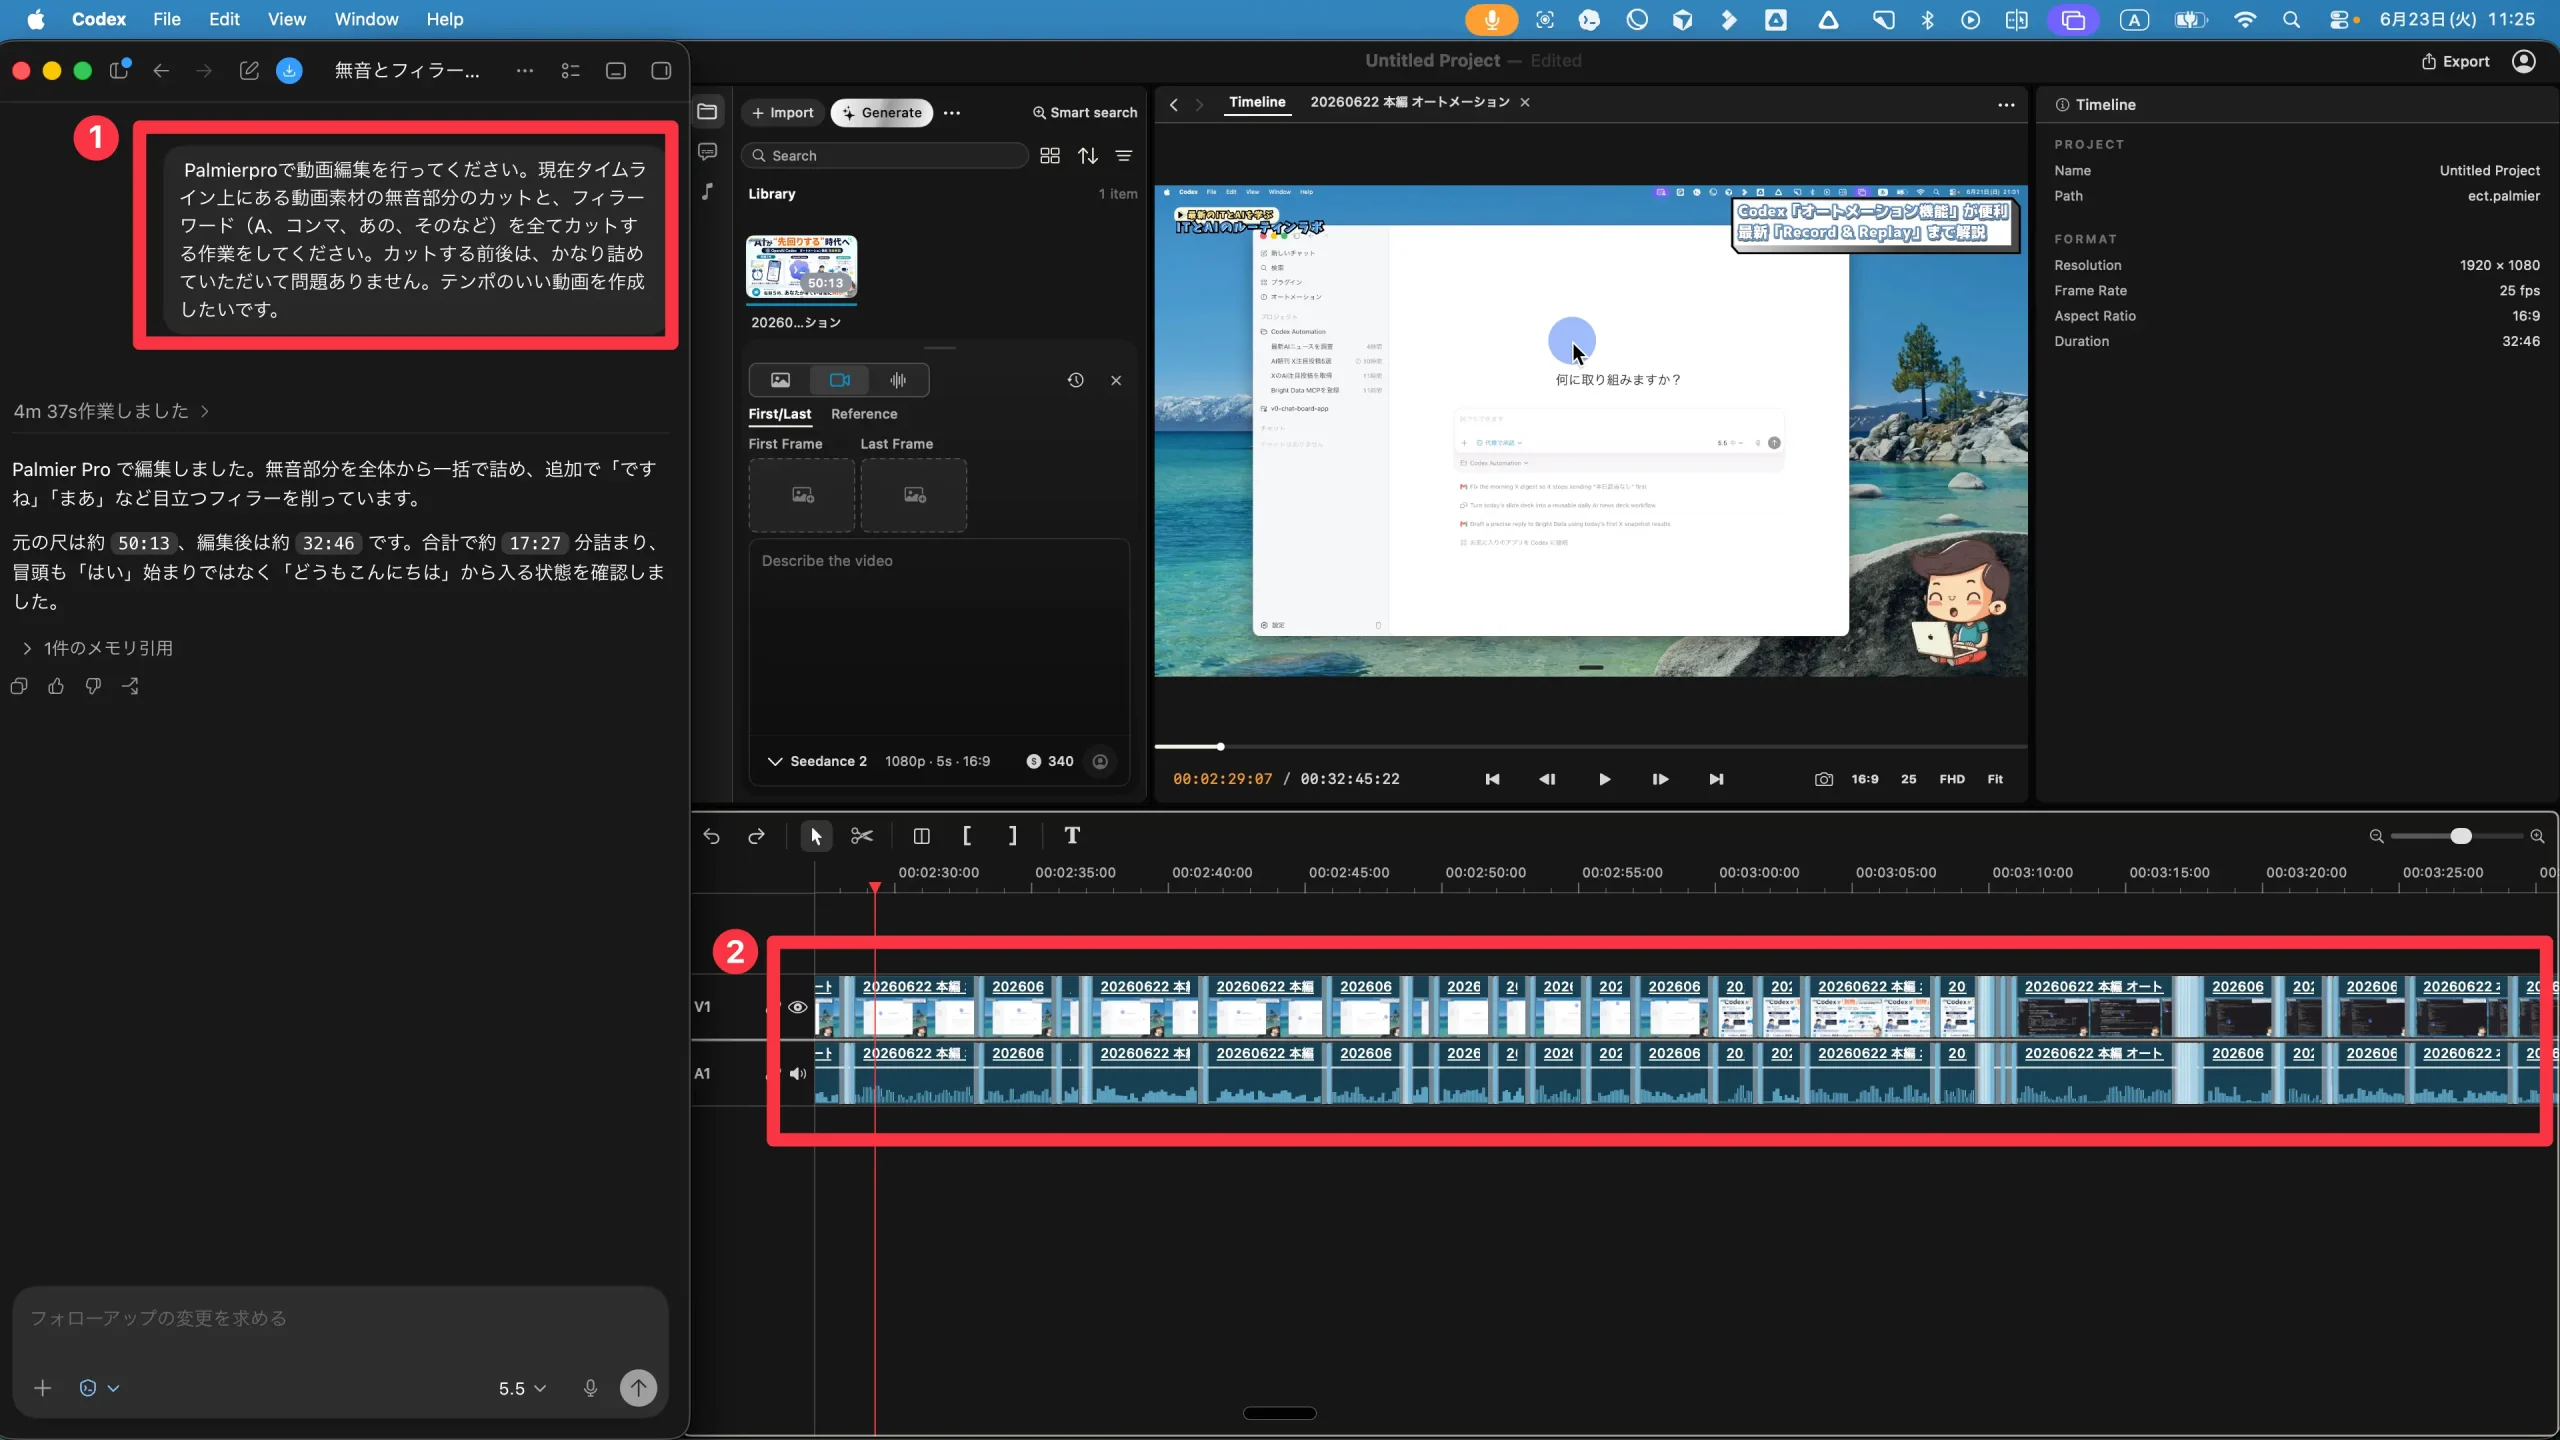The image size is (2560, 1440).
Task: Open the 1080p · 5s · 16:9 settings
Action: (937, 761)
